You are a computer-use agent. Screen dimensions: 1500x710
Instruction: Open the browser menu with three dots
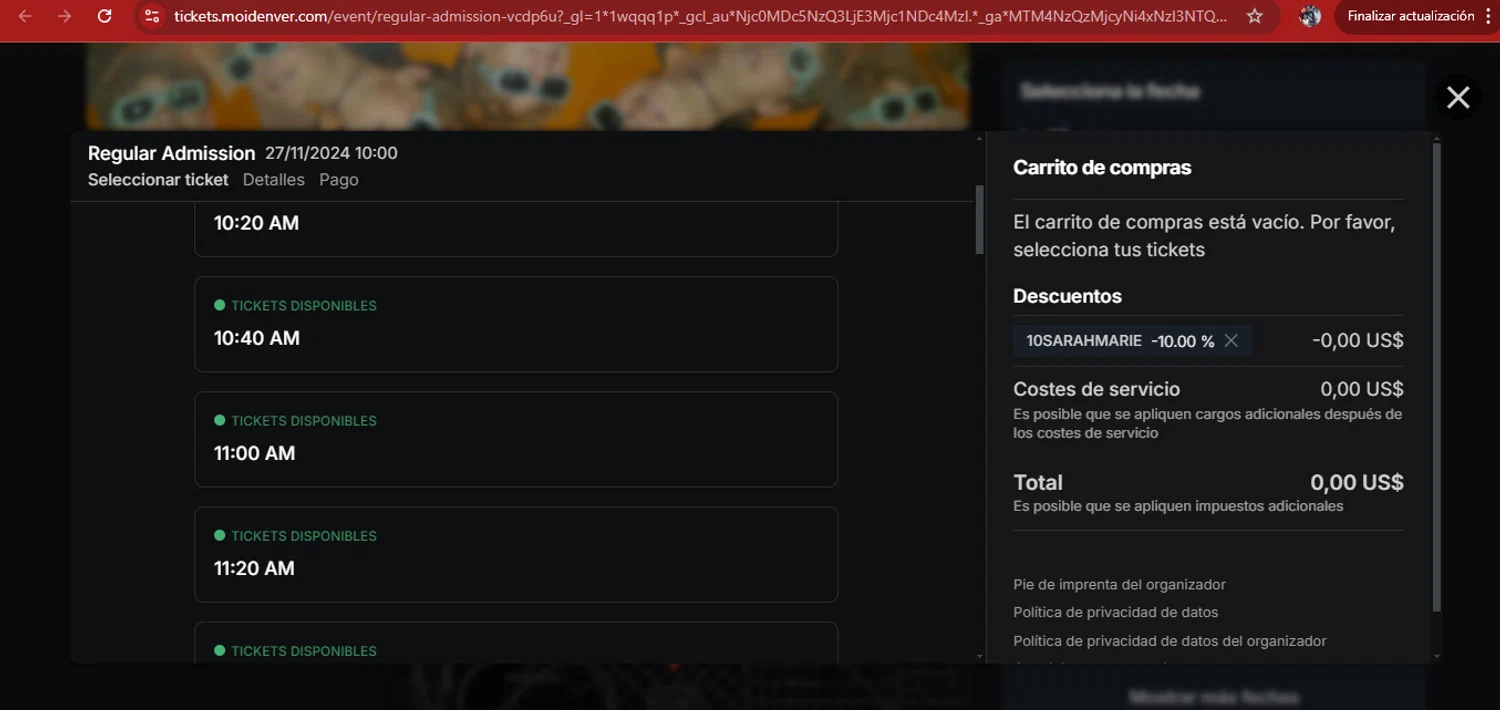point(1487,16)
